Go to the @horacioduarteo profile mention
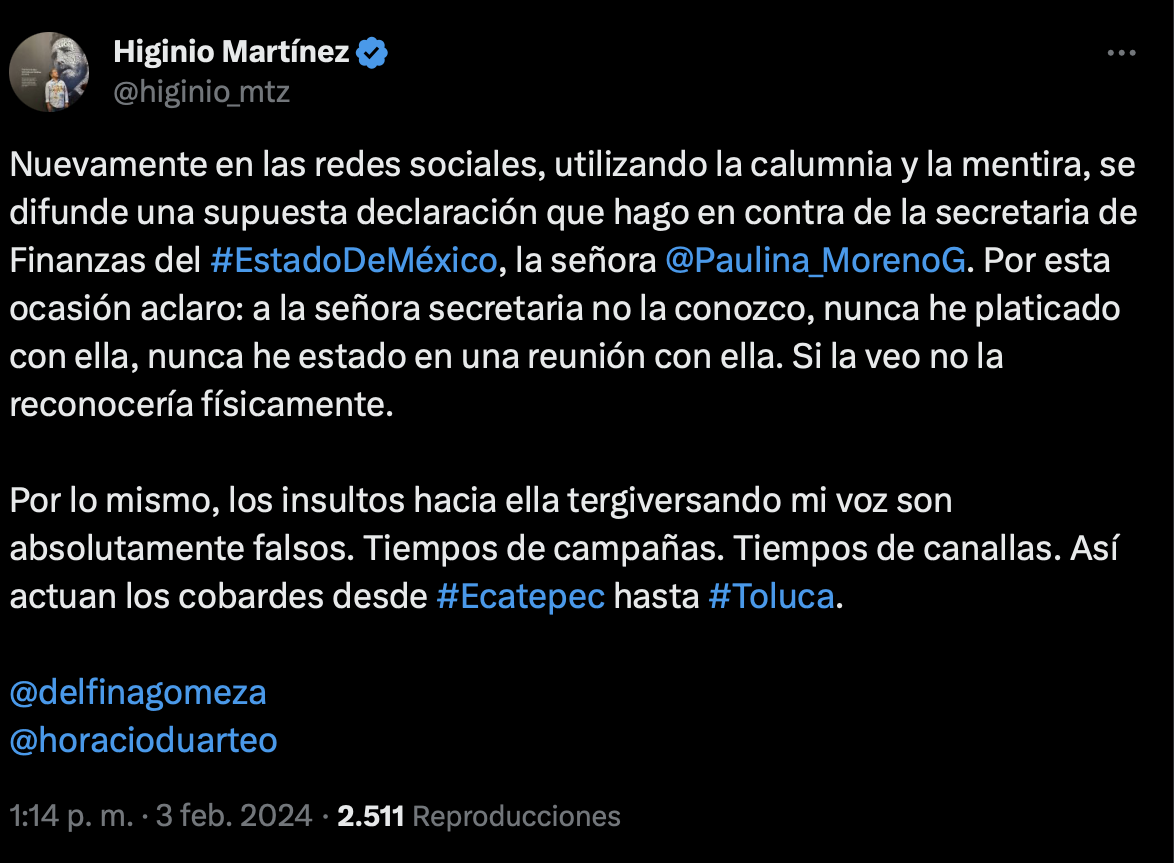 143,740
